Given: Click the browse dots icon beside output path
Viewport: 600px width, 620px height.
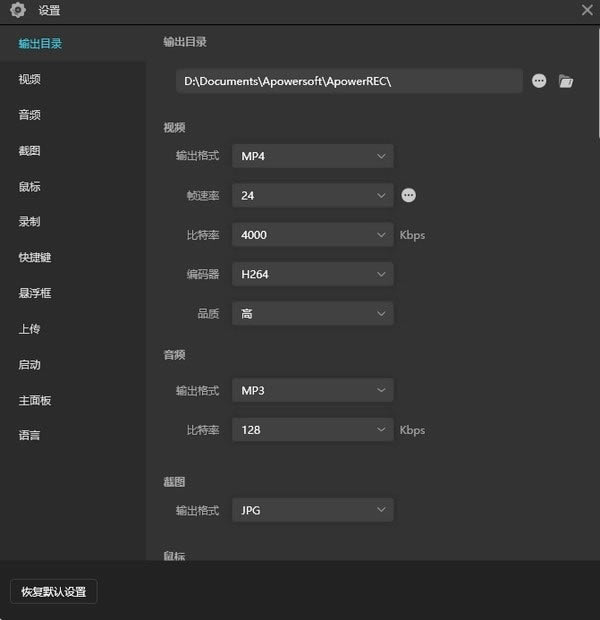Looking at the screenshot, I should click(539, 81).
